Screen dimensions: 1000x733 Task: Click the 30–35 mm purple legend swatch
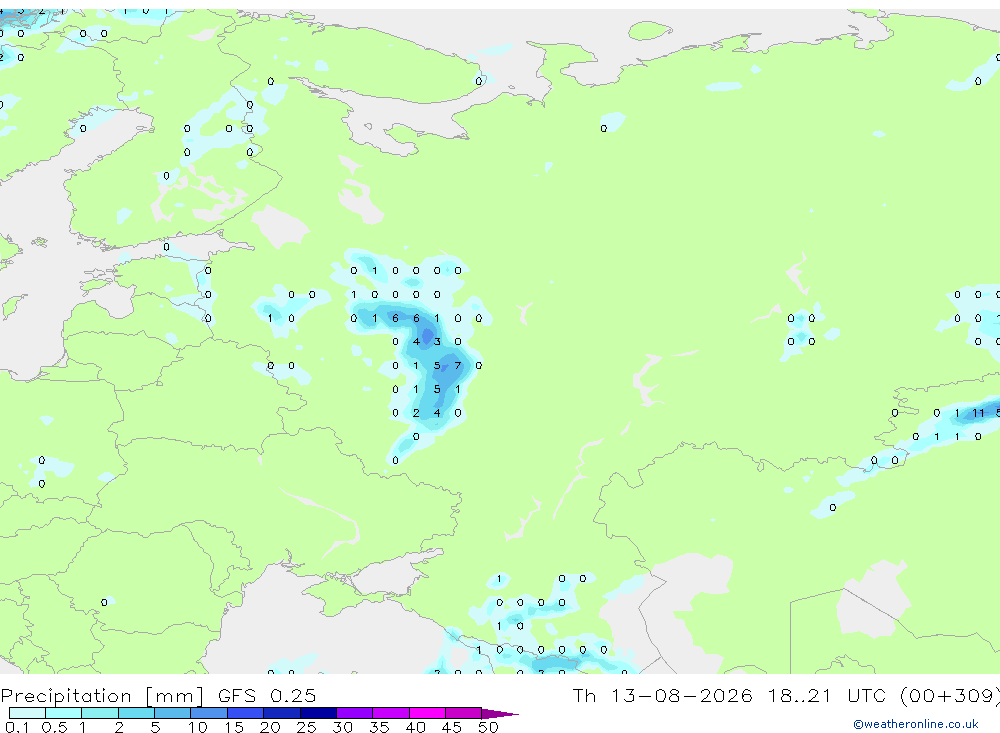[354, 713]
